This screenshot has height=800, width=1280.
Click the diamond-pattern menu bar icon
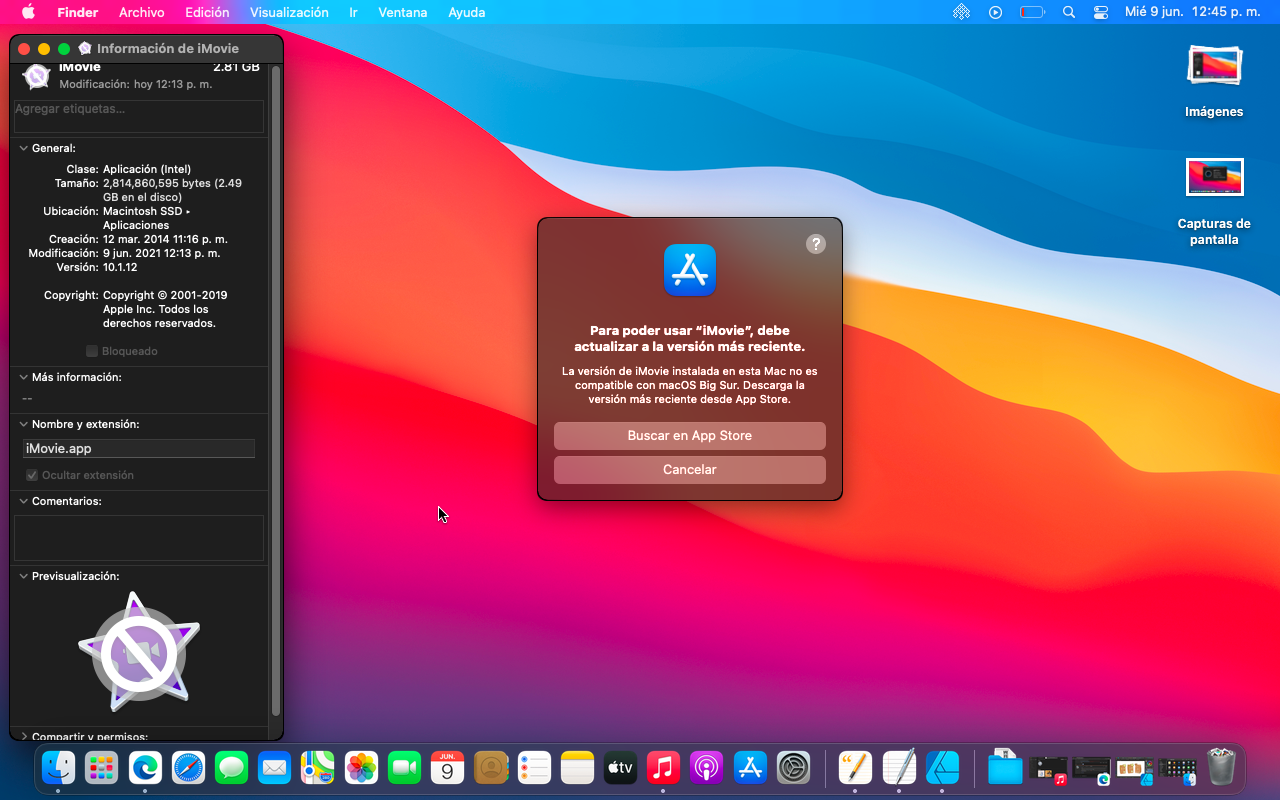click(961, 12)
